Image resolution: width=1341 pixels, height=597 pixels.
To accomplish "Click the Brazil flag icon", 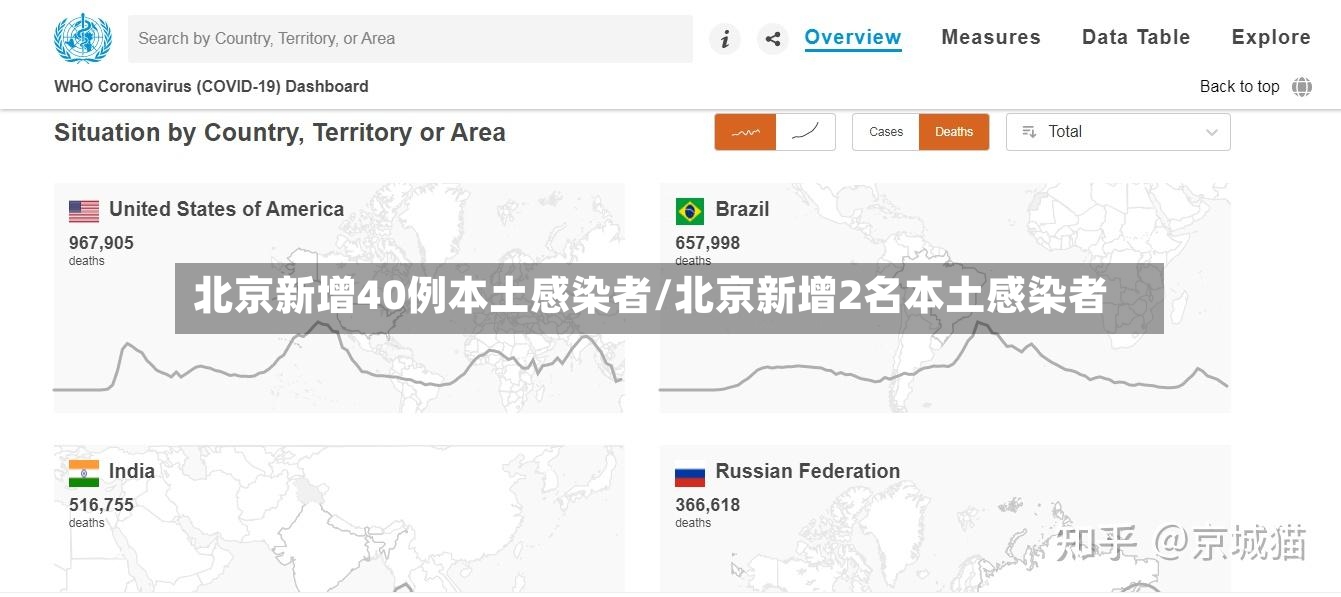I will coord(690,211).
